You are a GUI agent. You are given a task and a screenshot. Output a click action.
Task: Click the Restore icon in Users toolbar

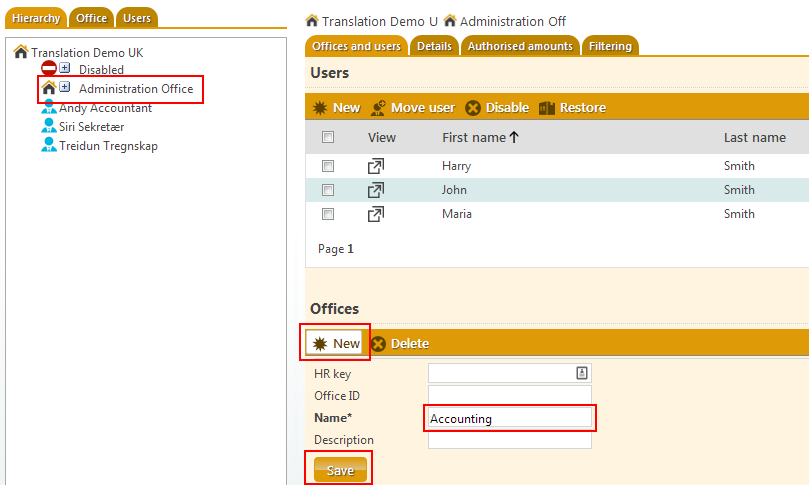coord(546,107)
